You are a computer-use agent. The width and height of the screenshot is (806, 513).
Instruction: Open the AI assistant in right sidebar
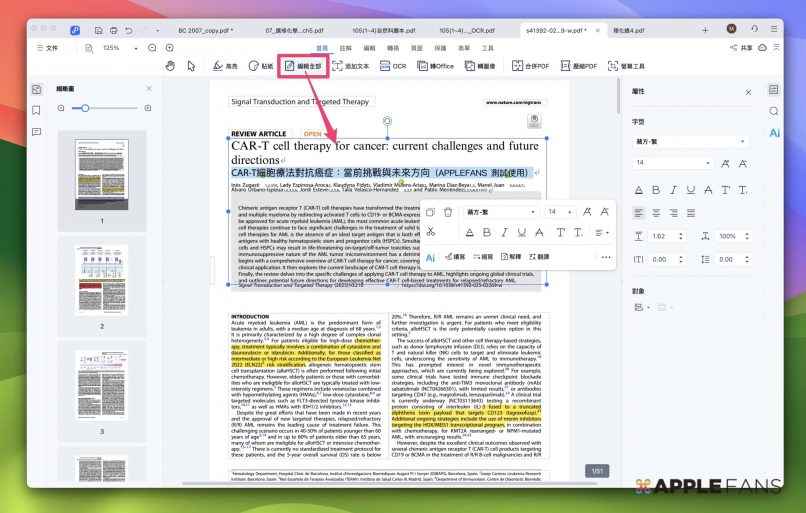774,132
